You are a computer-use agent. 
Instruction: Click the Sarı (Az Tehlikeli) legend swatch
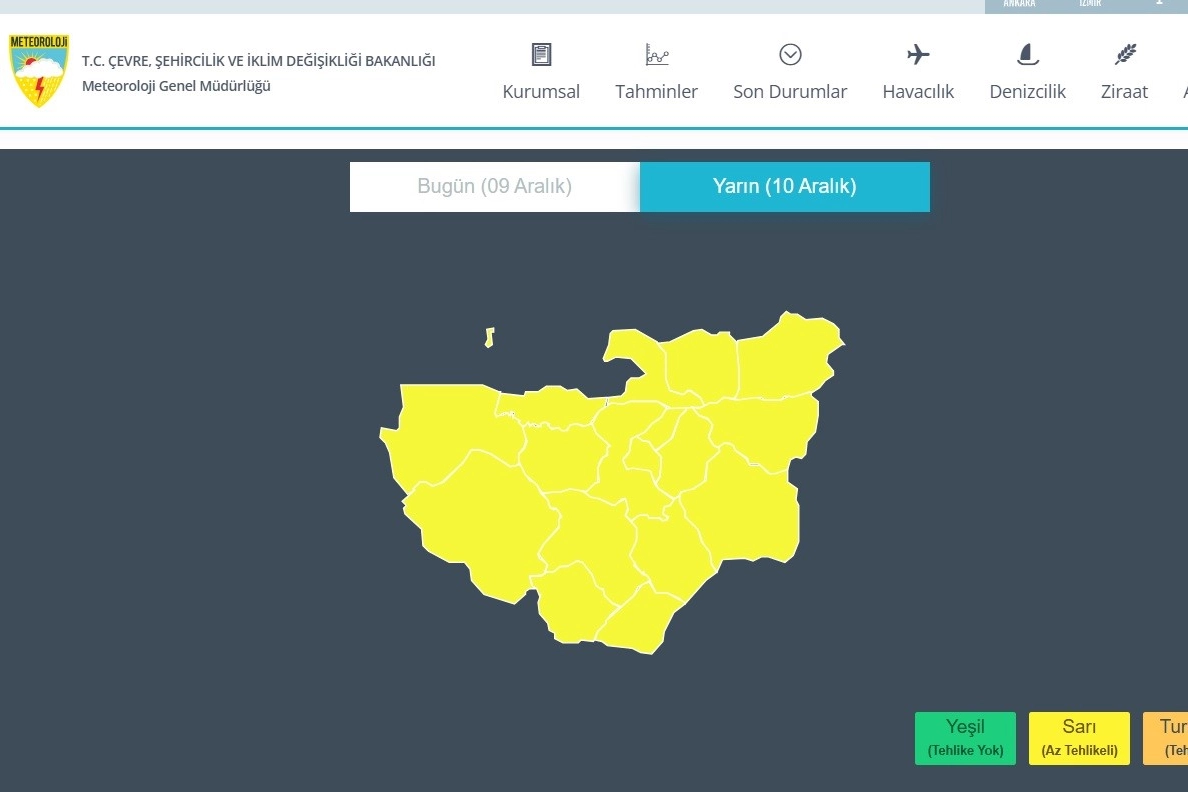pyautogui.click(x=1079, y=738)
